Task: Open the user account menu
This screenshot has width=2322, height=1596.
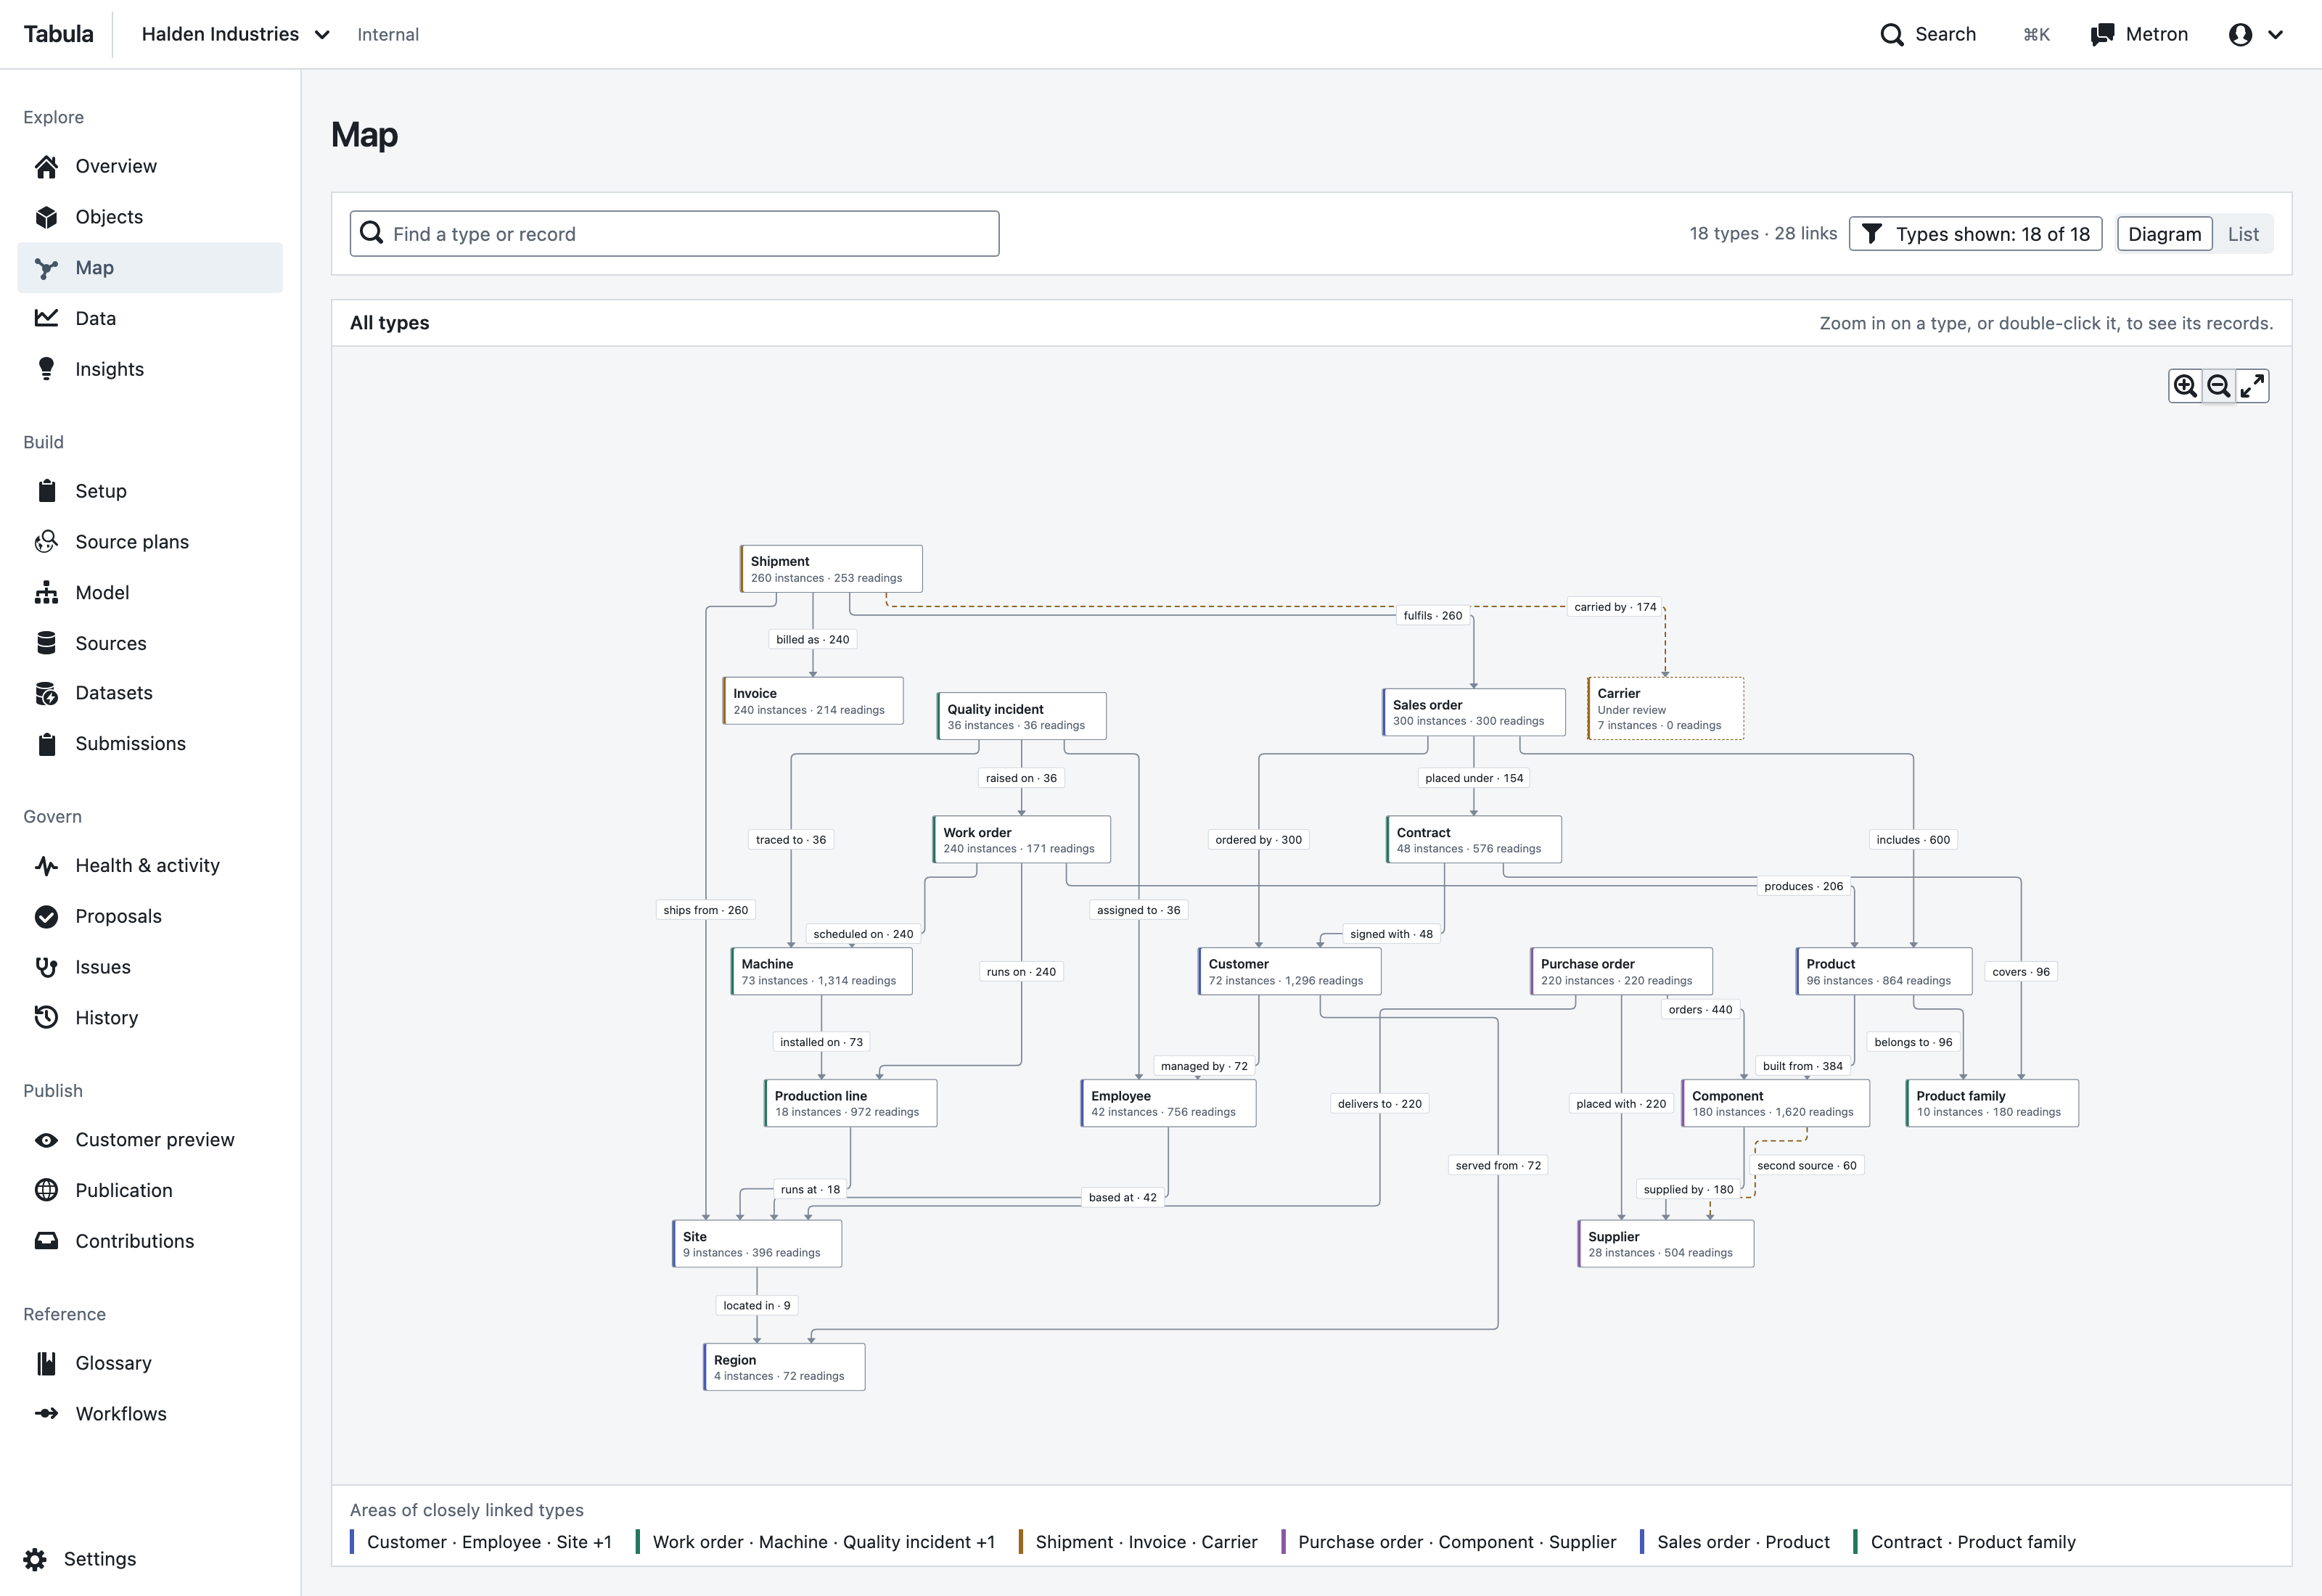Action: 2255,34
